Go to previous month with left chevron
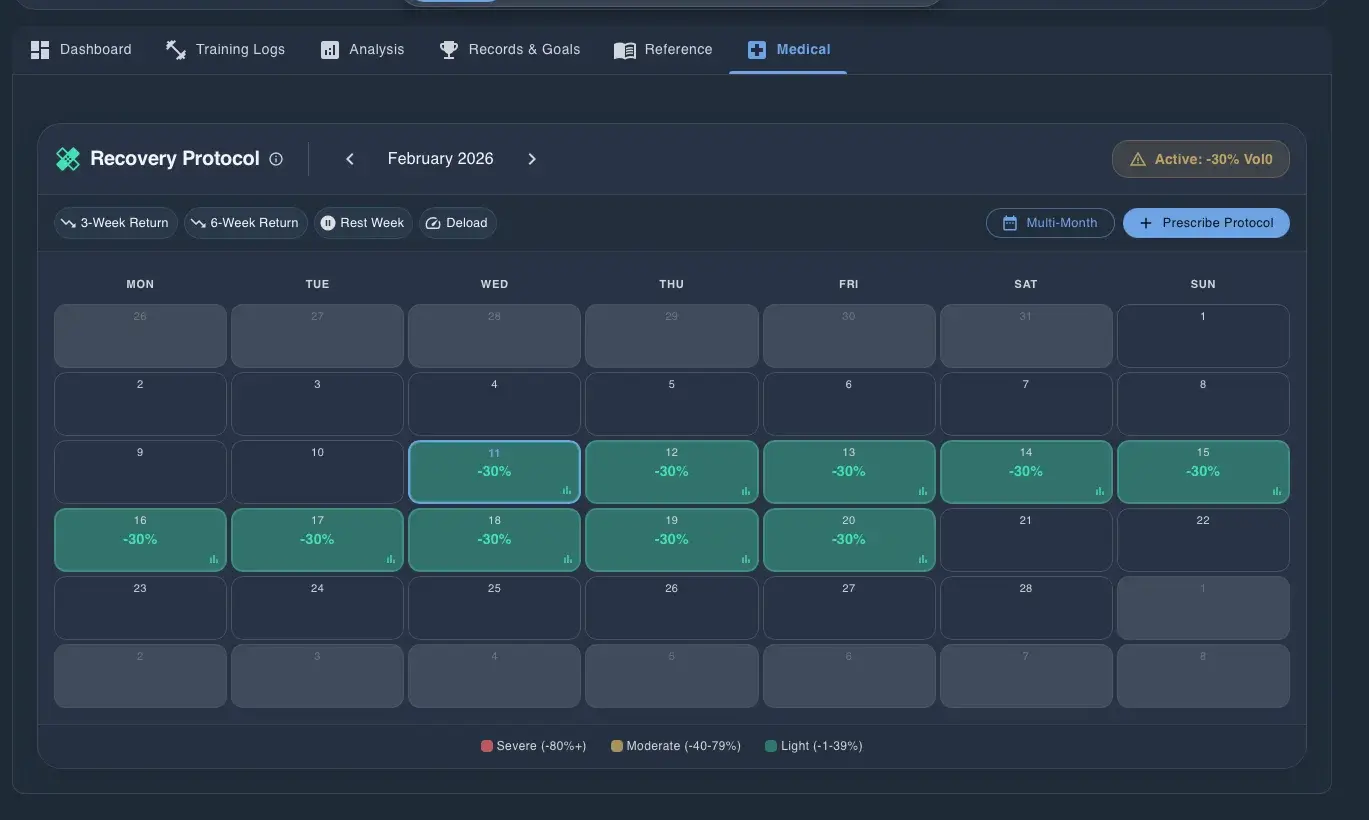The height and width of the screenshot is (820, 1369). pos(350,159)
